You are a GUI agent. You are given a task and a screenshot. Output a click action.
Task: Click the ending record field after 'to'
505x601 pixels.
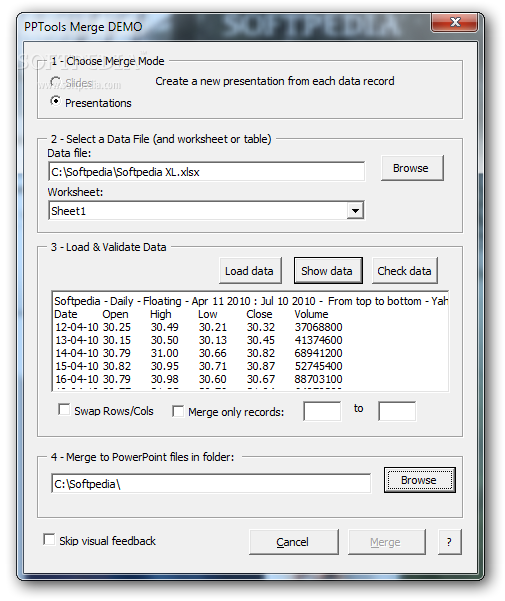tap(397, 411)
